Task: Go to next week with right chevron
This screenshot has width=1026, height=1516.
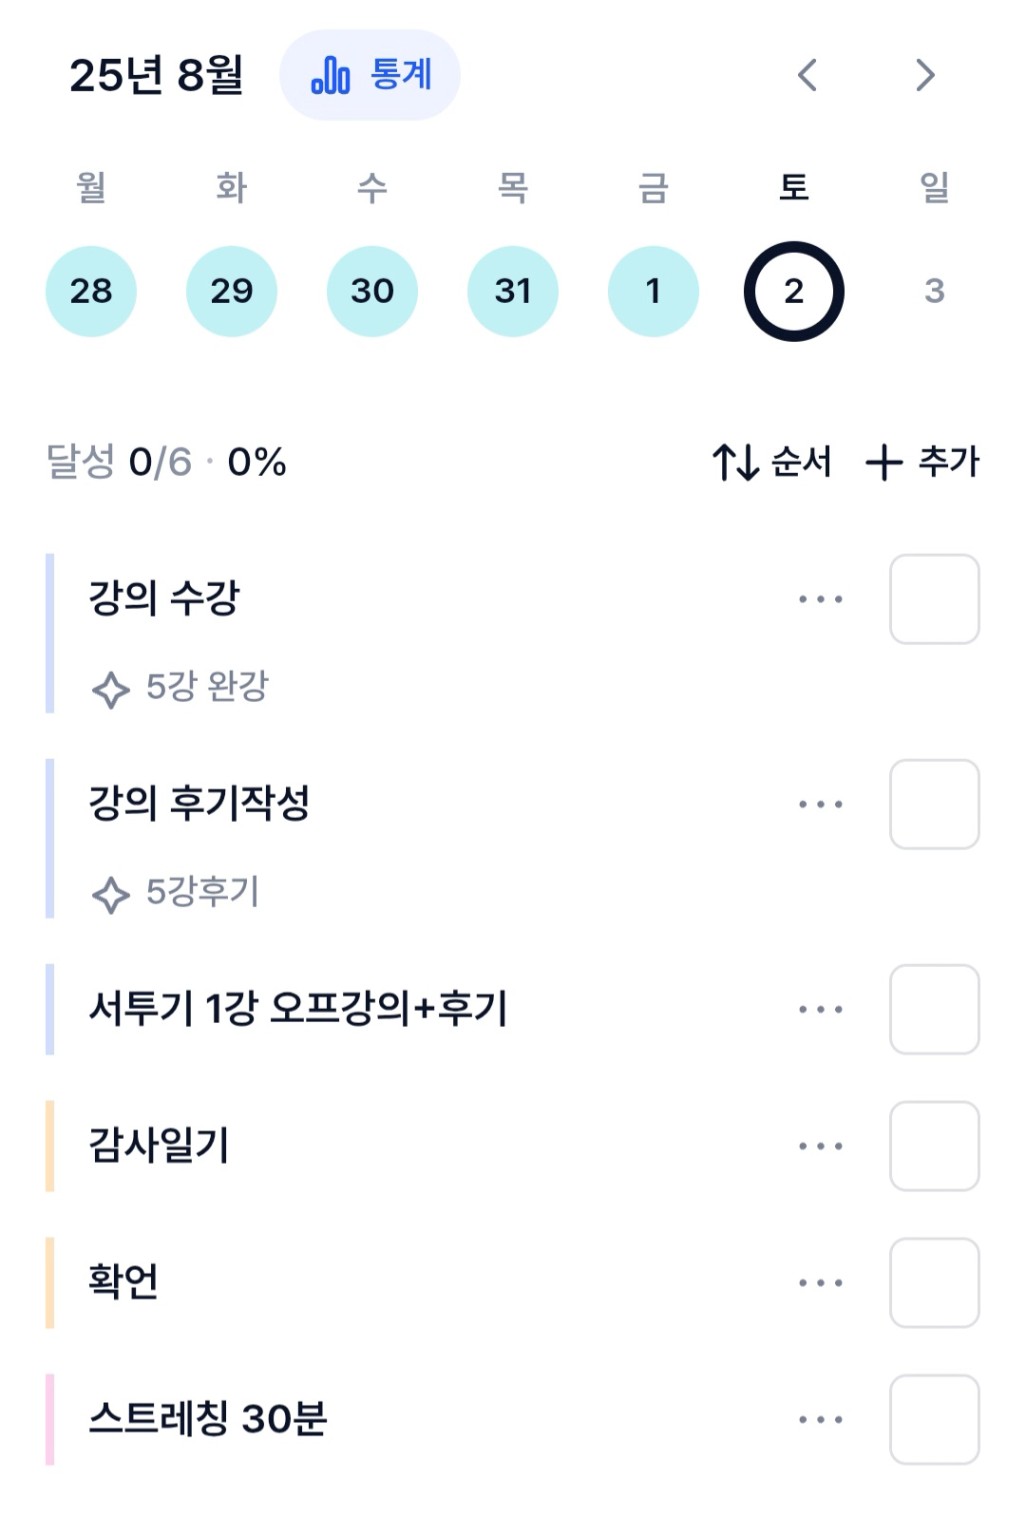Action: click(925, 75)
